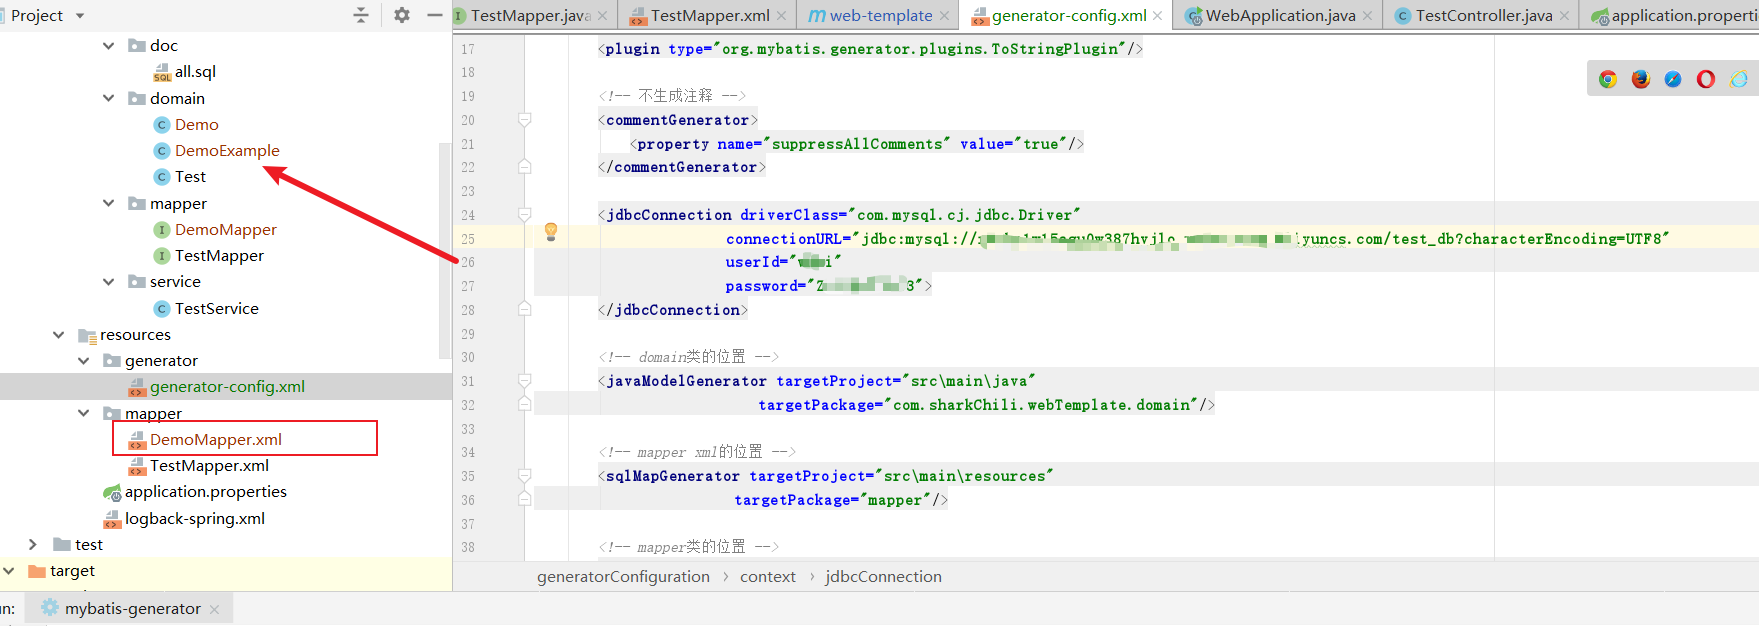Switch to the TestController.java tab

pyautogui.click(x=1483, y=15)
